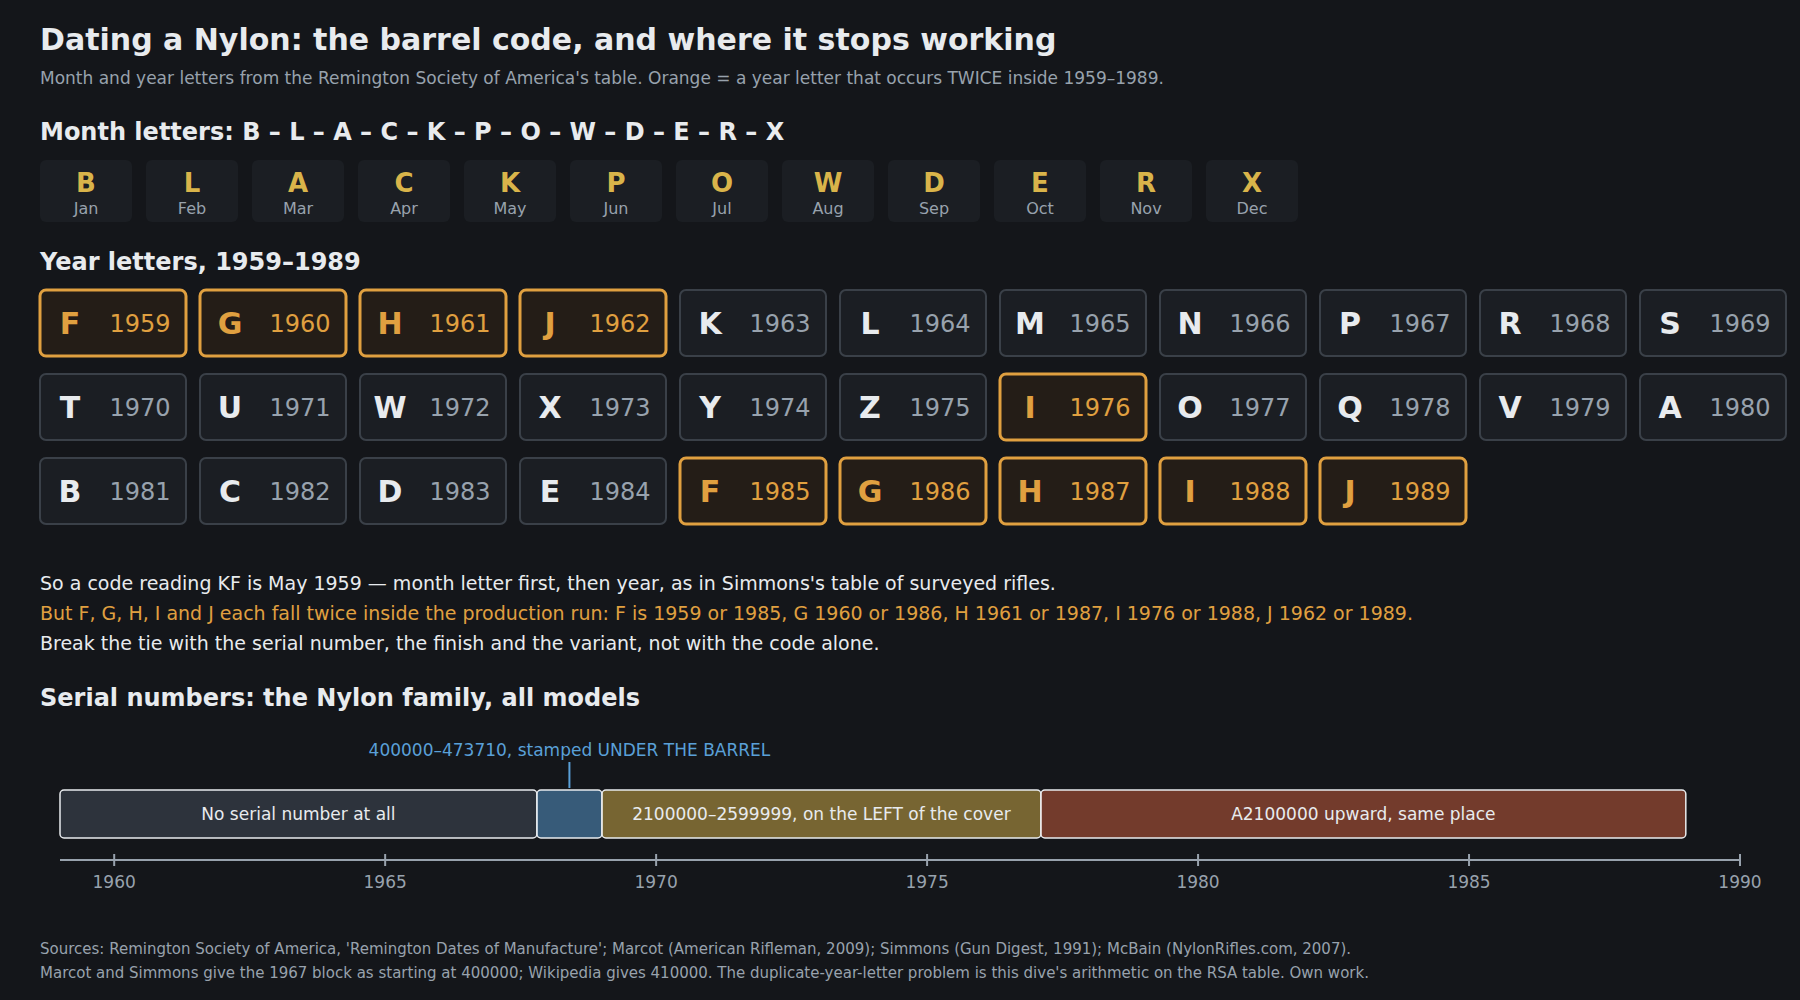Click the 1990 axis tick label

1740,882
